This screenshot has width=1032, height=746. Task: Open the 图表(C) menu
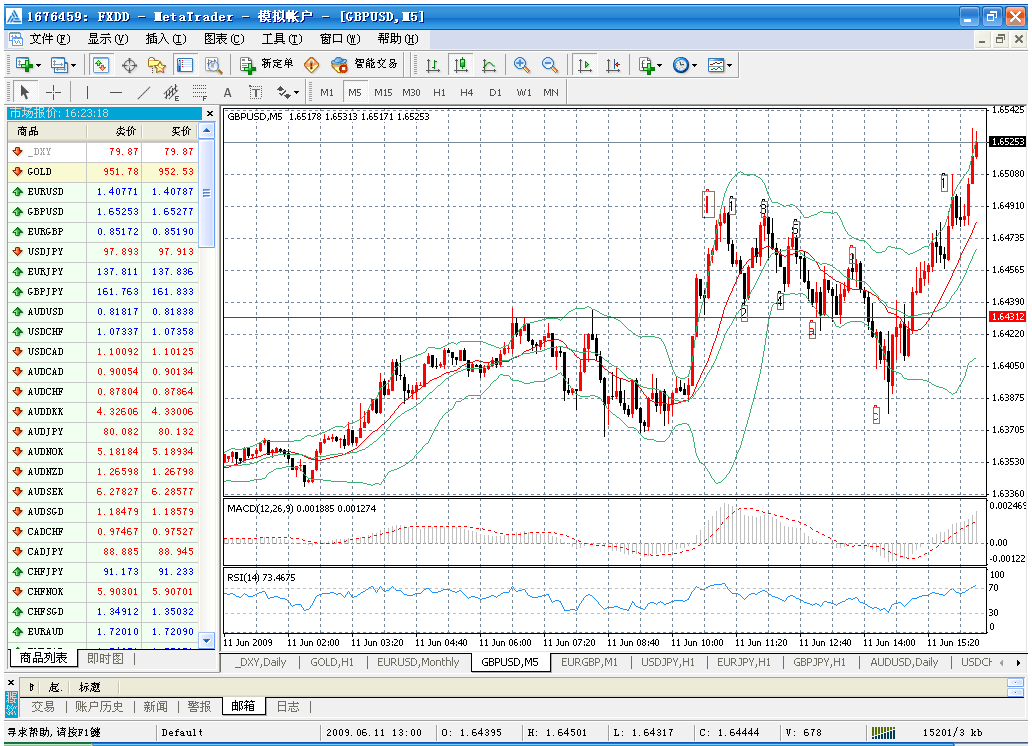pos(224,39)
